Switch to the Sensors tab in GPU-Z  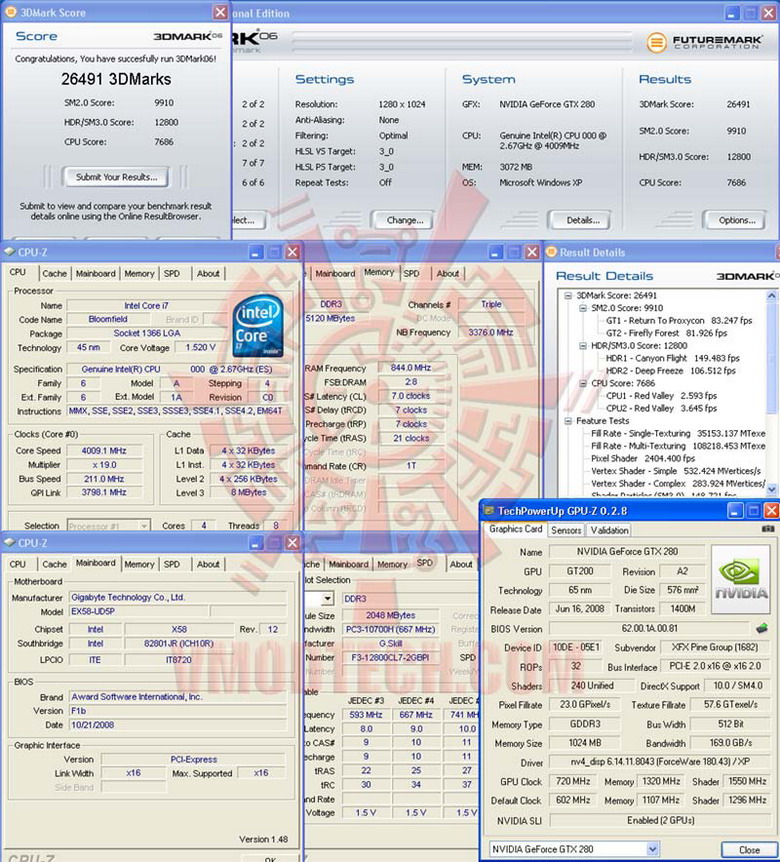point(566,530)
